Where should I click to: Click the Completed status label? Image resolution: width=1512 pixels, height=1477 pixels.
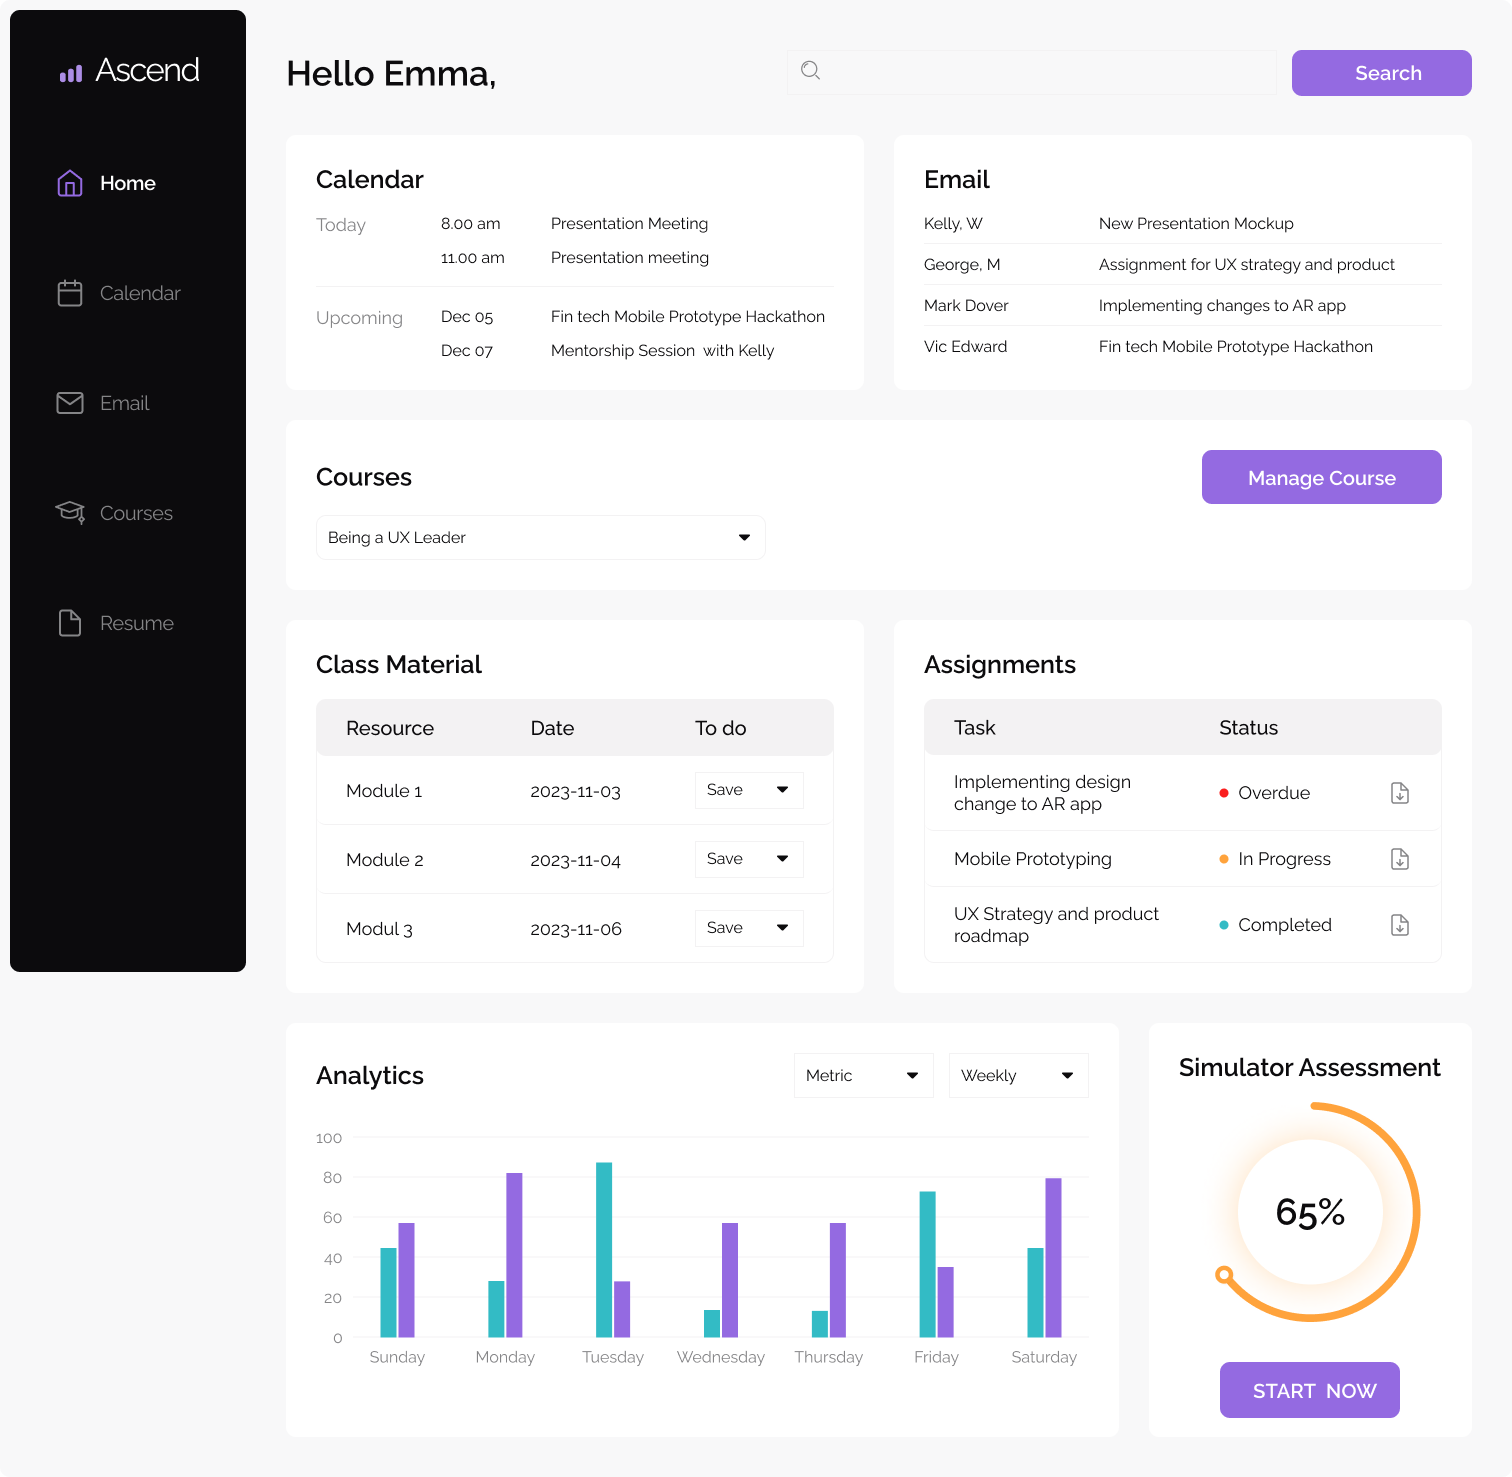(1285, 925)
